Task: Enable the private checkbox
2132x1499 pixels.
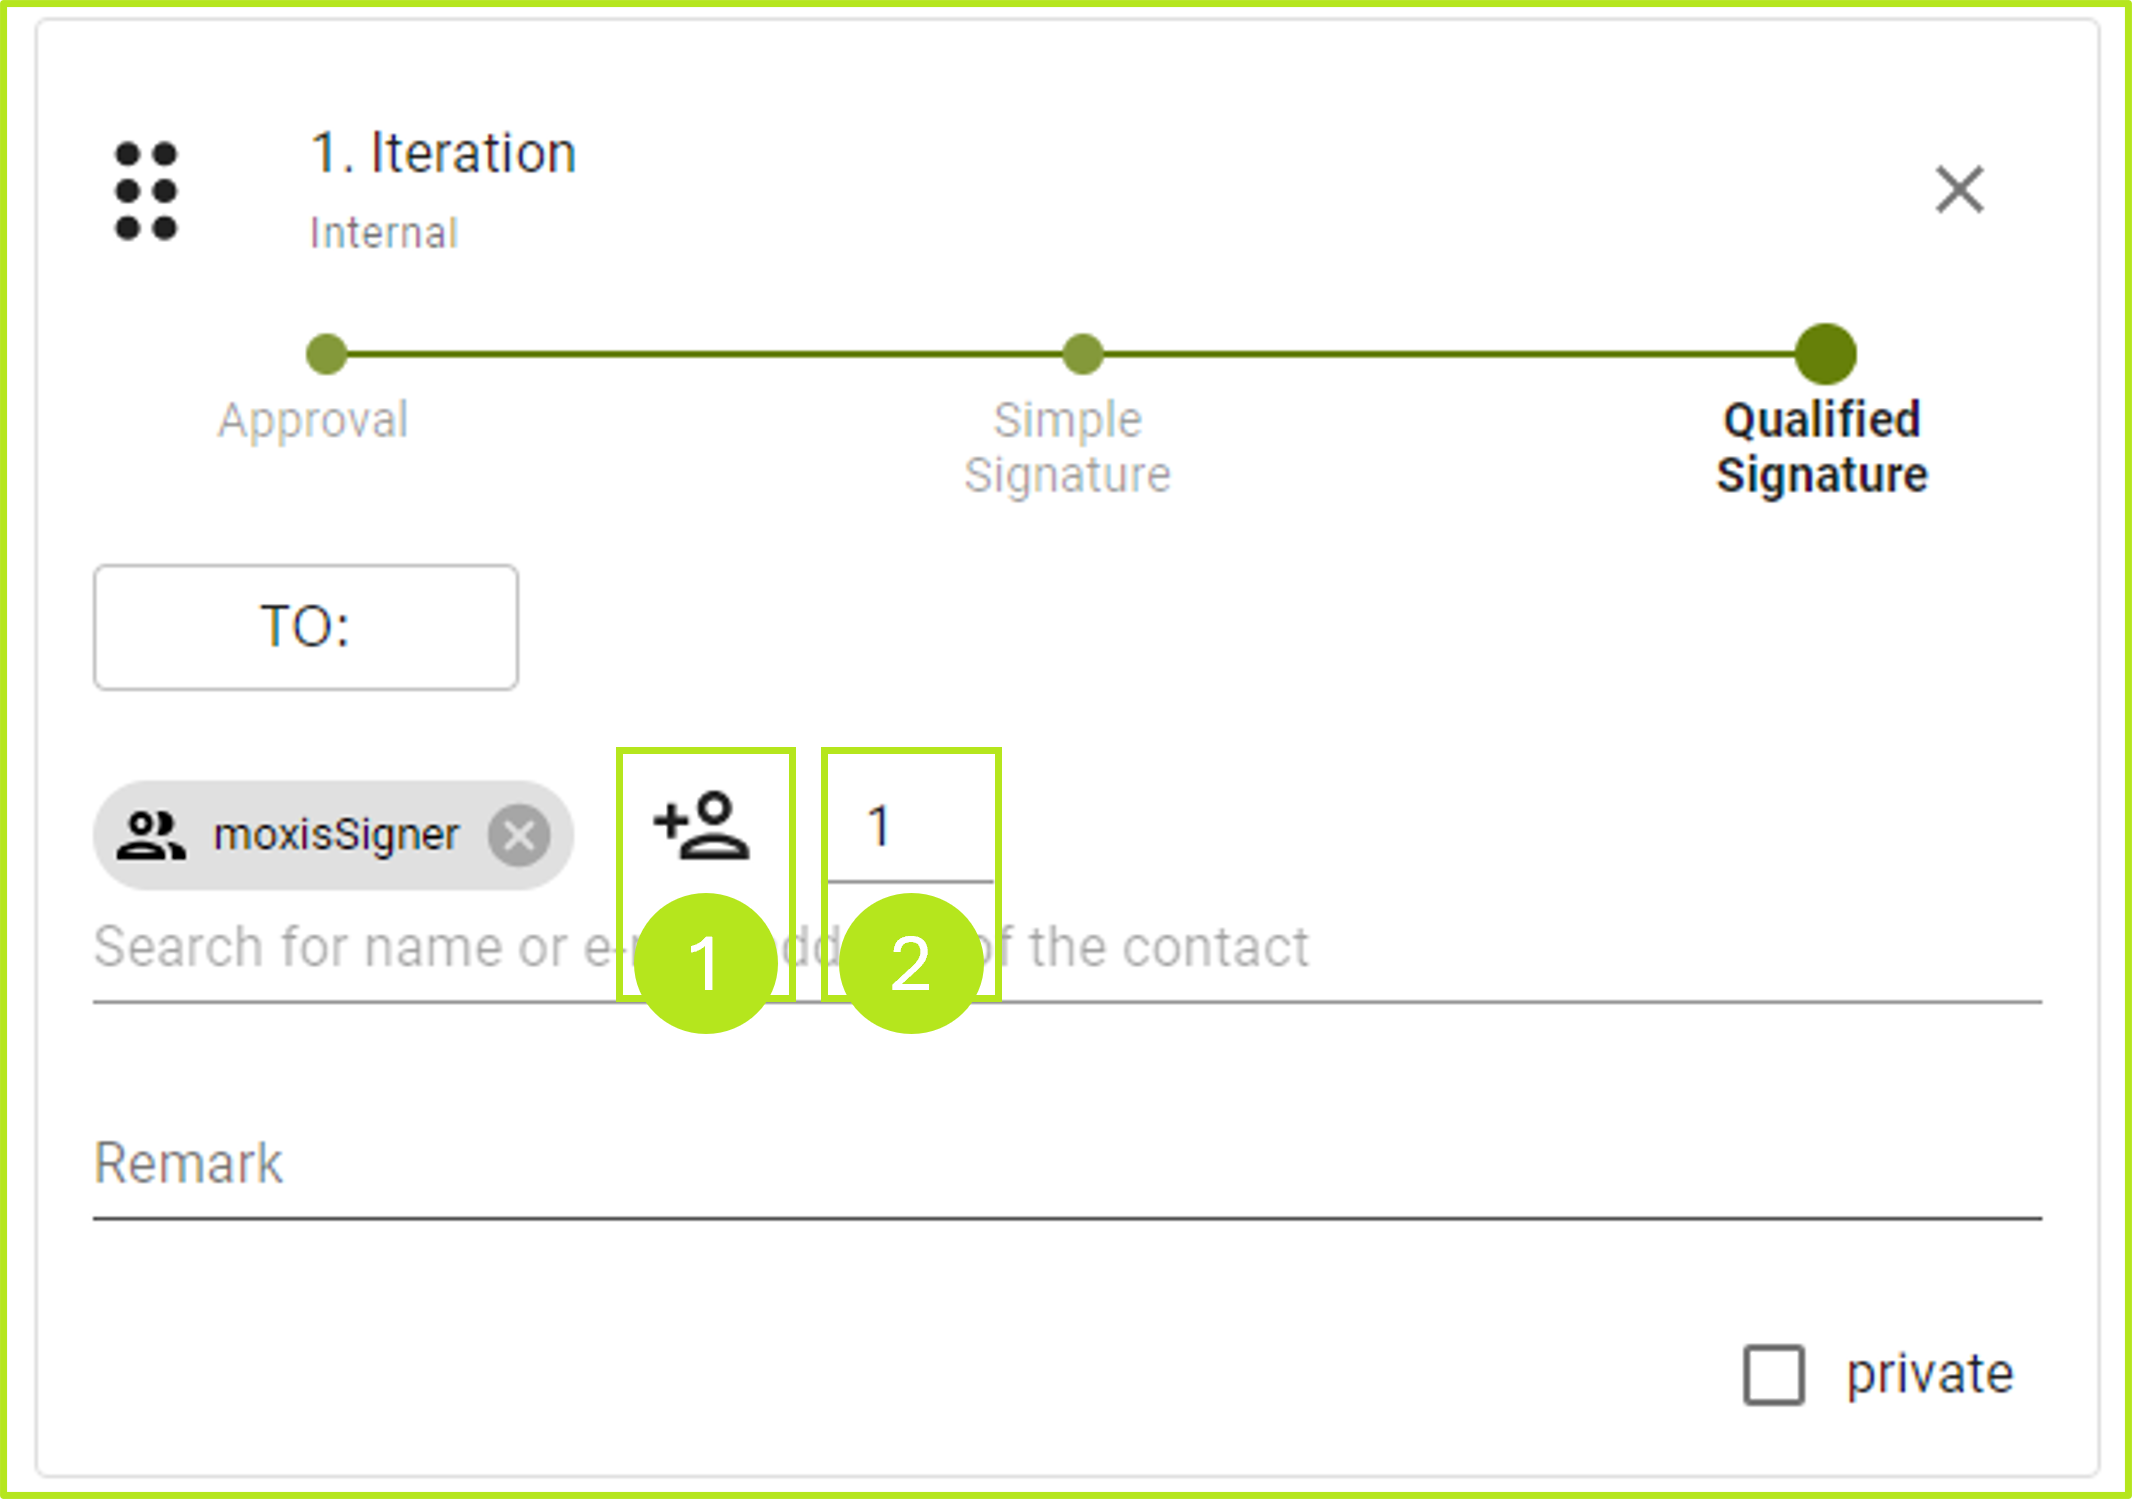Action: 1773,1375
